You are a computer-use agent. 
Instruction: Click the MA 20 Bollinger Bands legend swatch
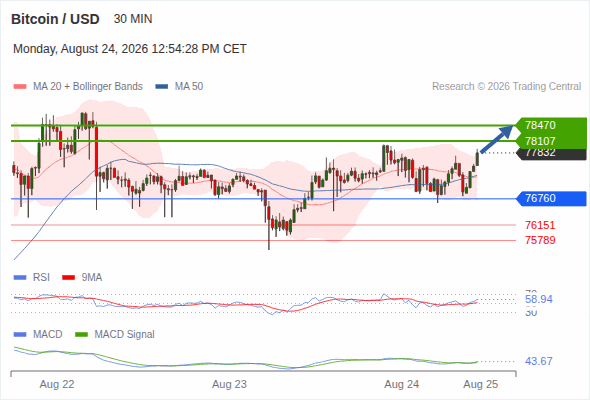(20, 87)
